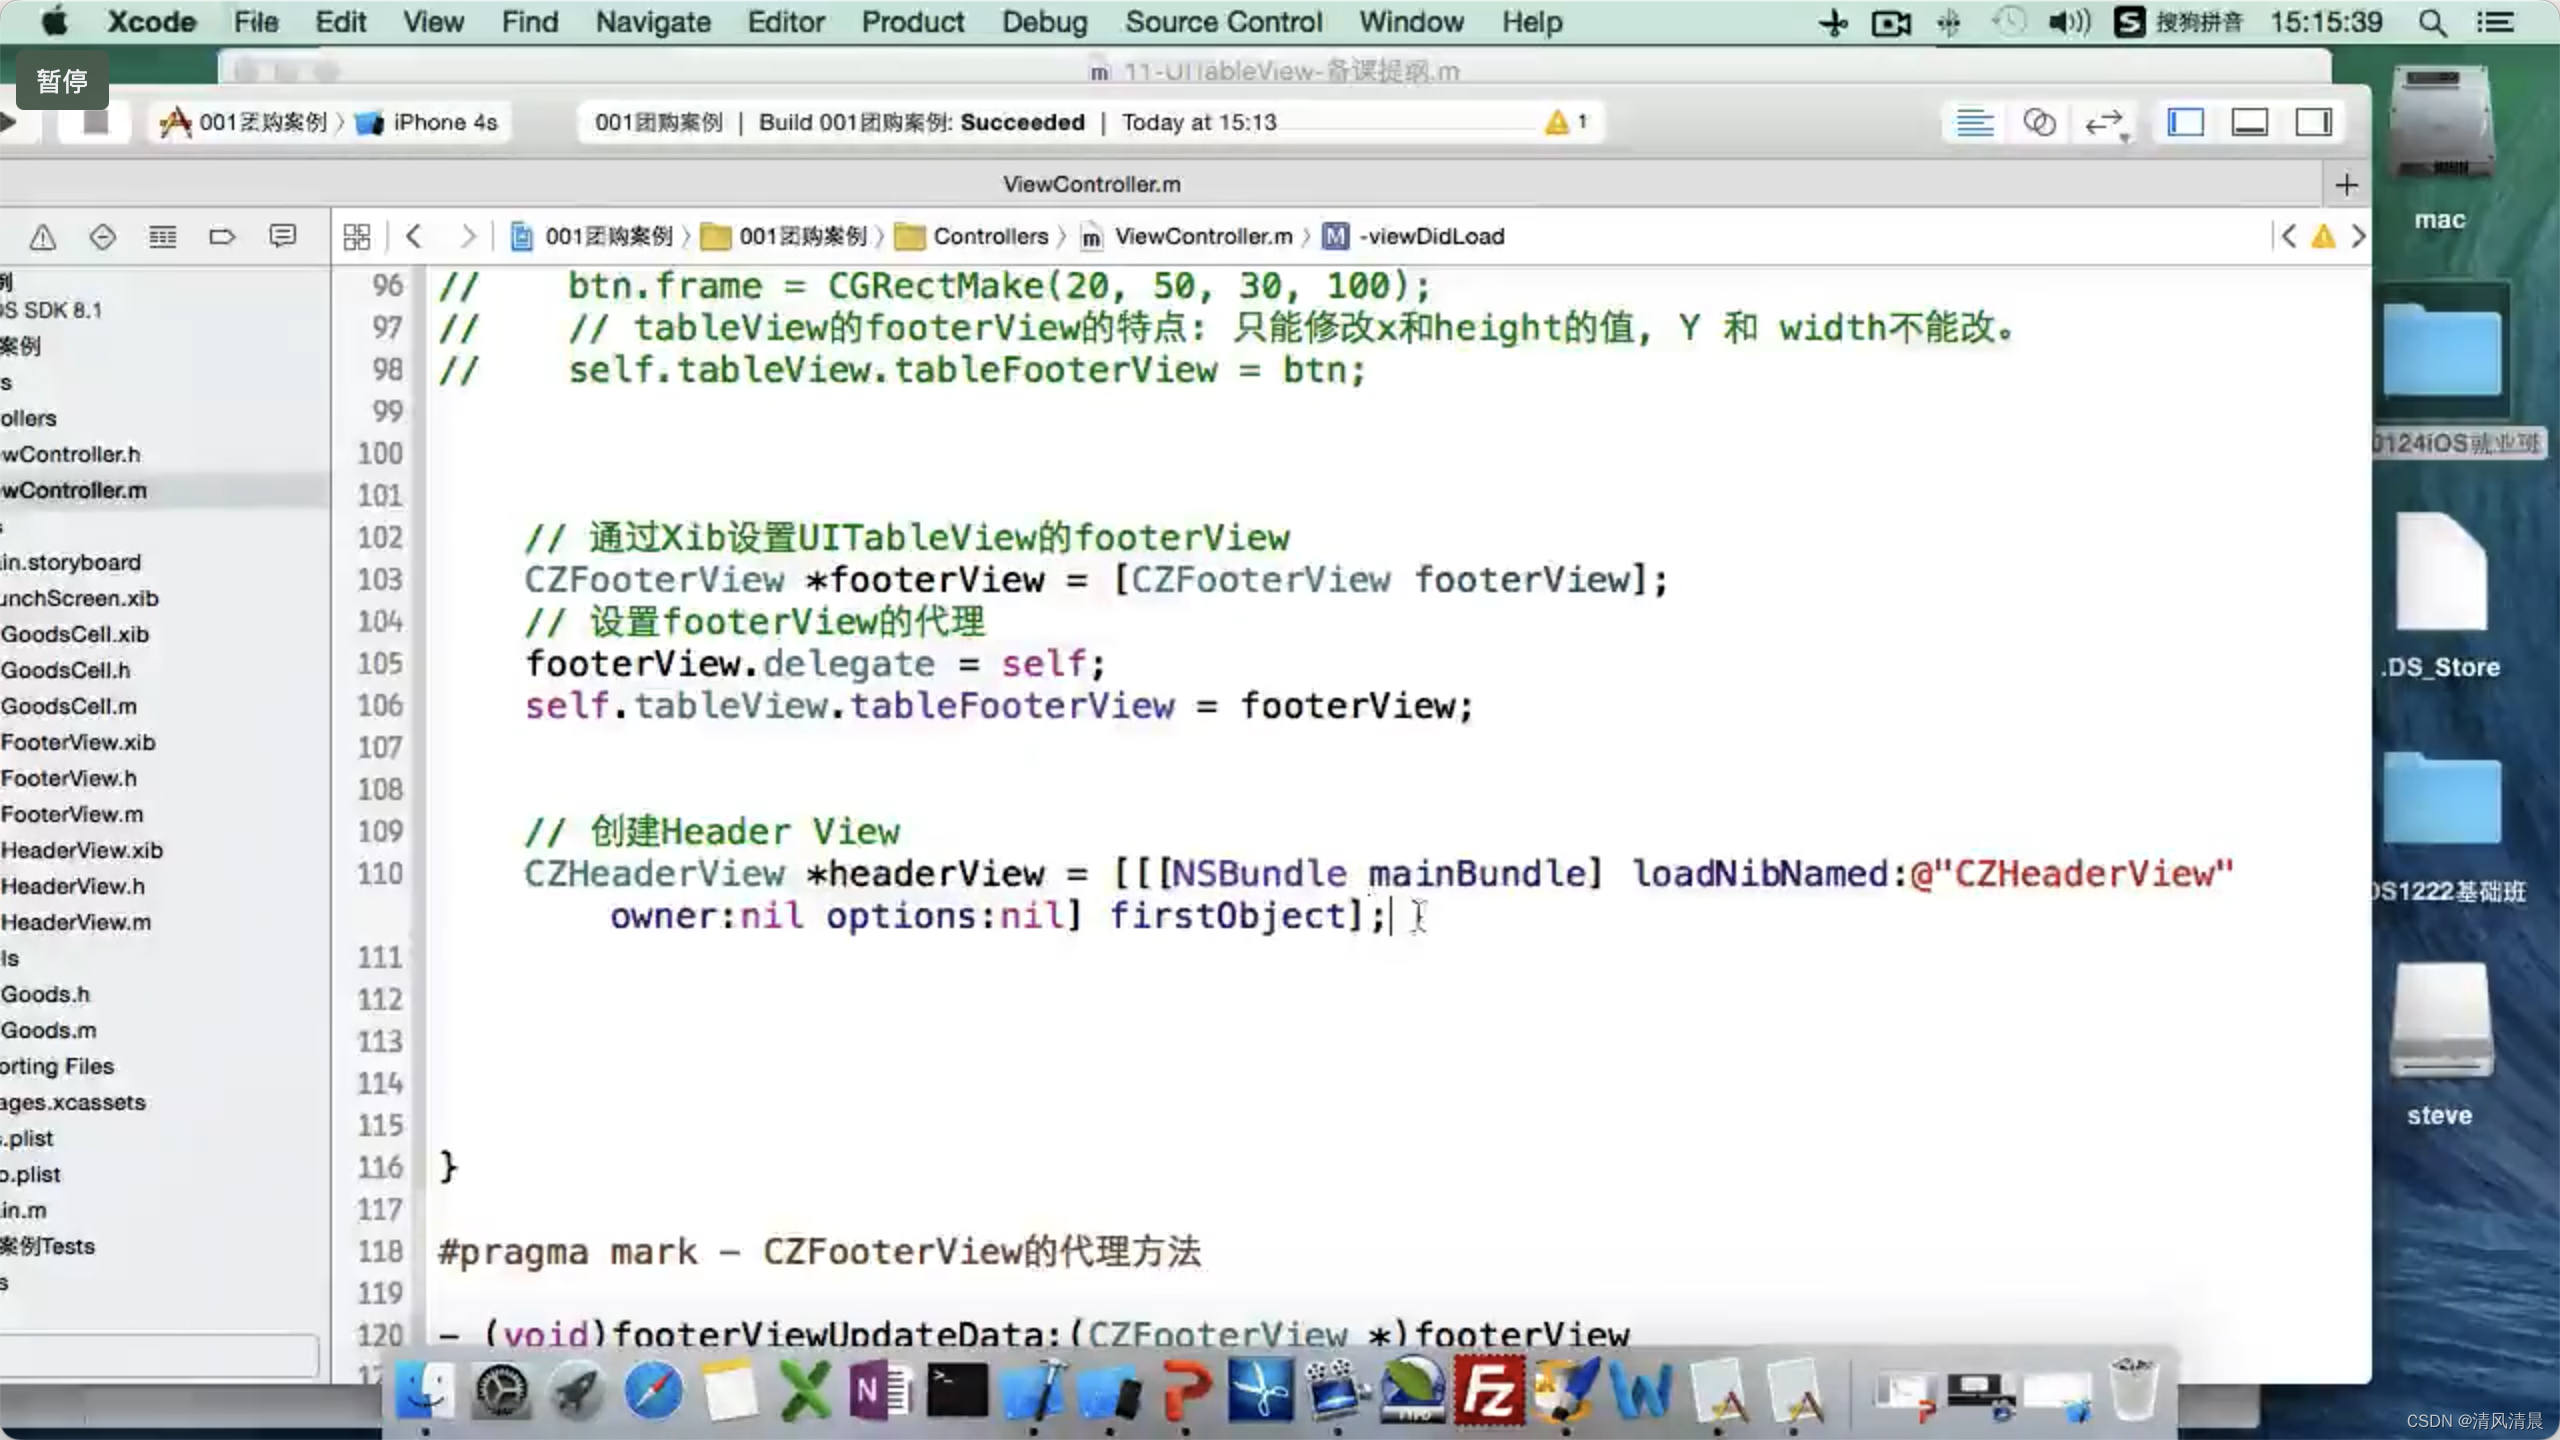
Task: Open the Controllers jump bar segment
Action: point(972,237)
